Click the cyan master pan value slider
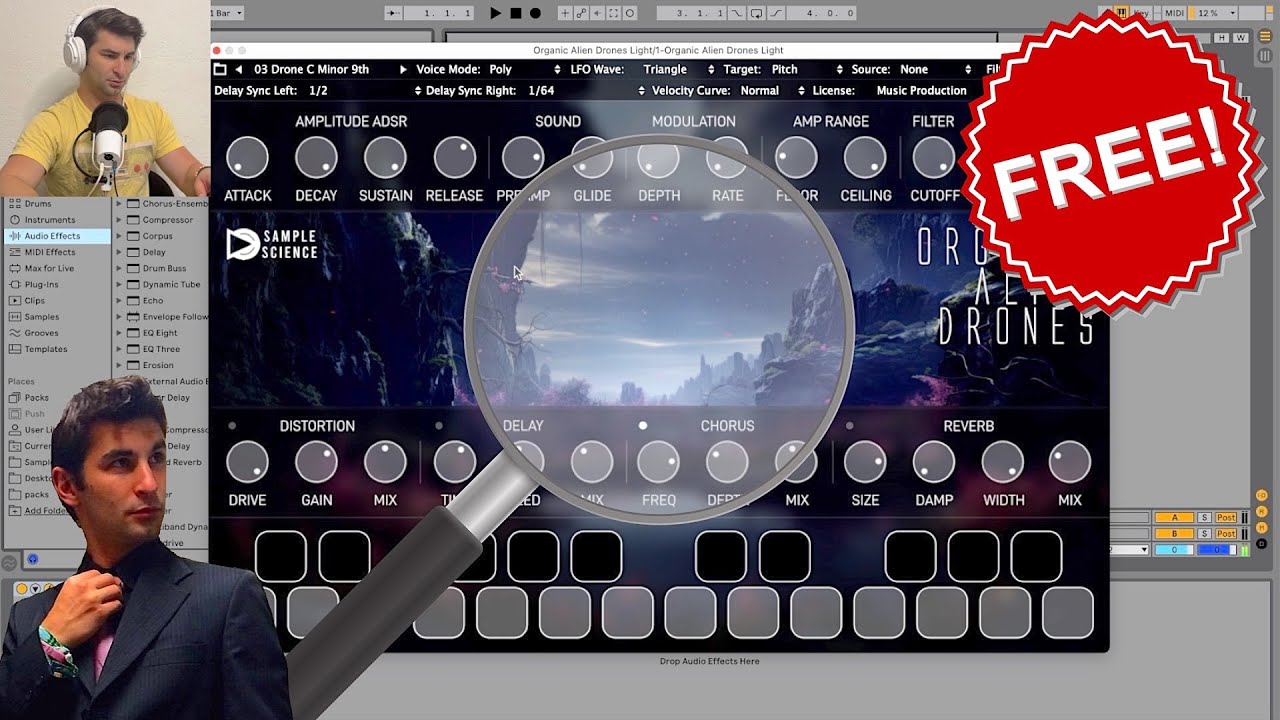Screen dimensions: 1280x720 [1174, 550]
